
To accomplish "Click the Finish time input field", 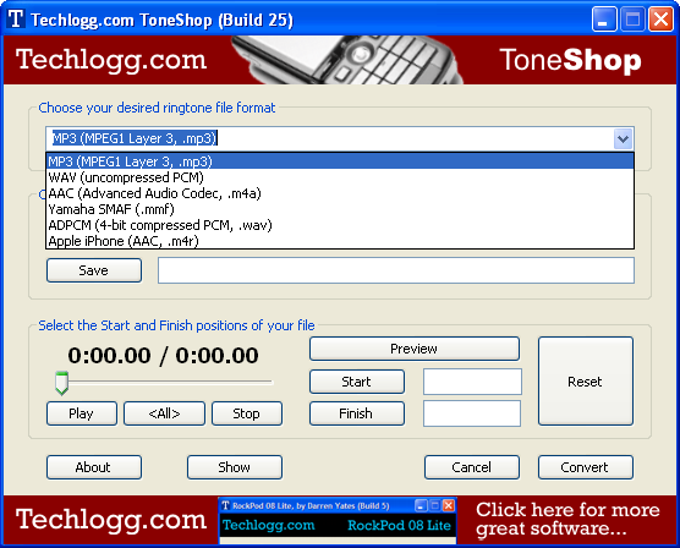I will point(472,414).
